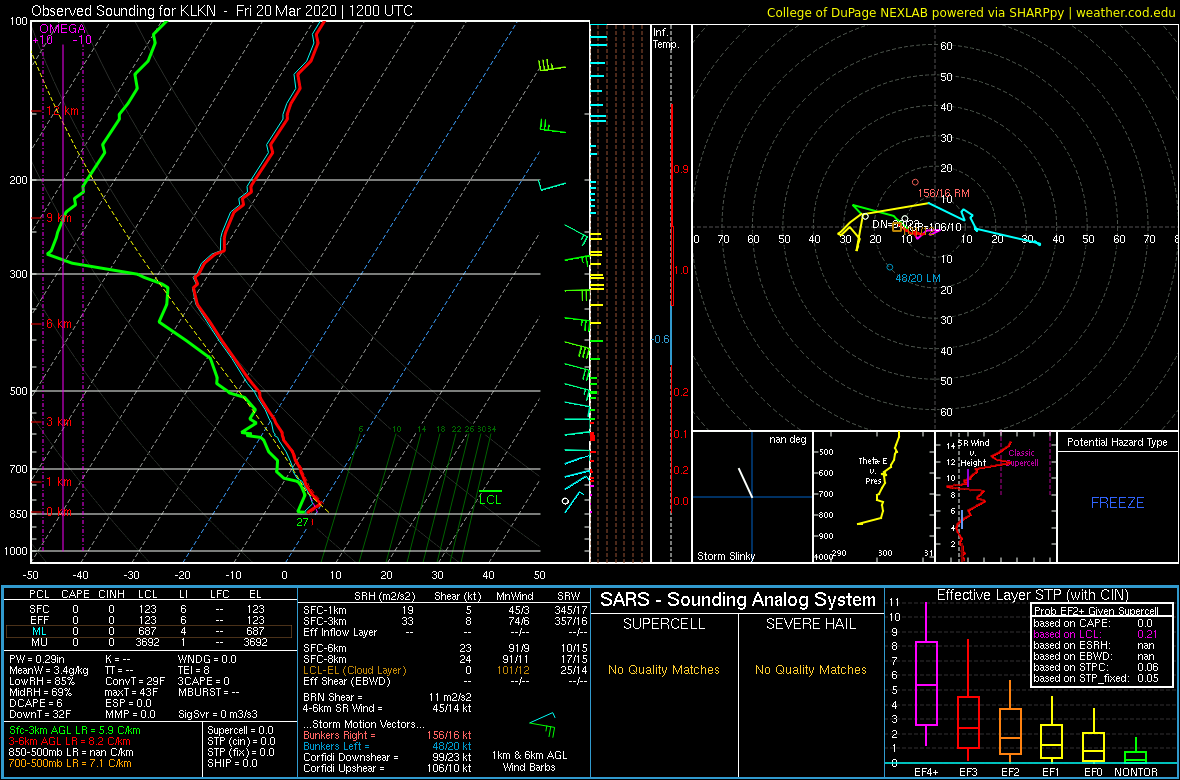Click the 'ConvT = 29F' value
The width and height of the screenshot is (1180, 780).
[134, 681]
